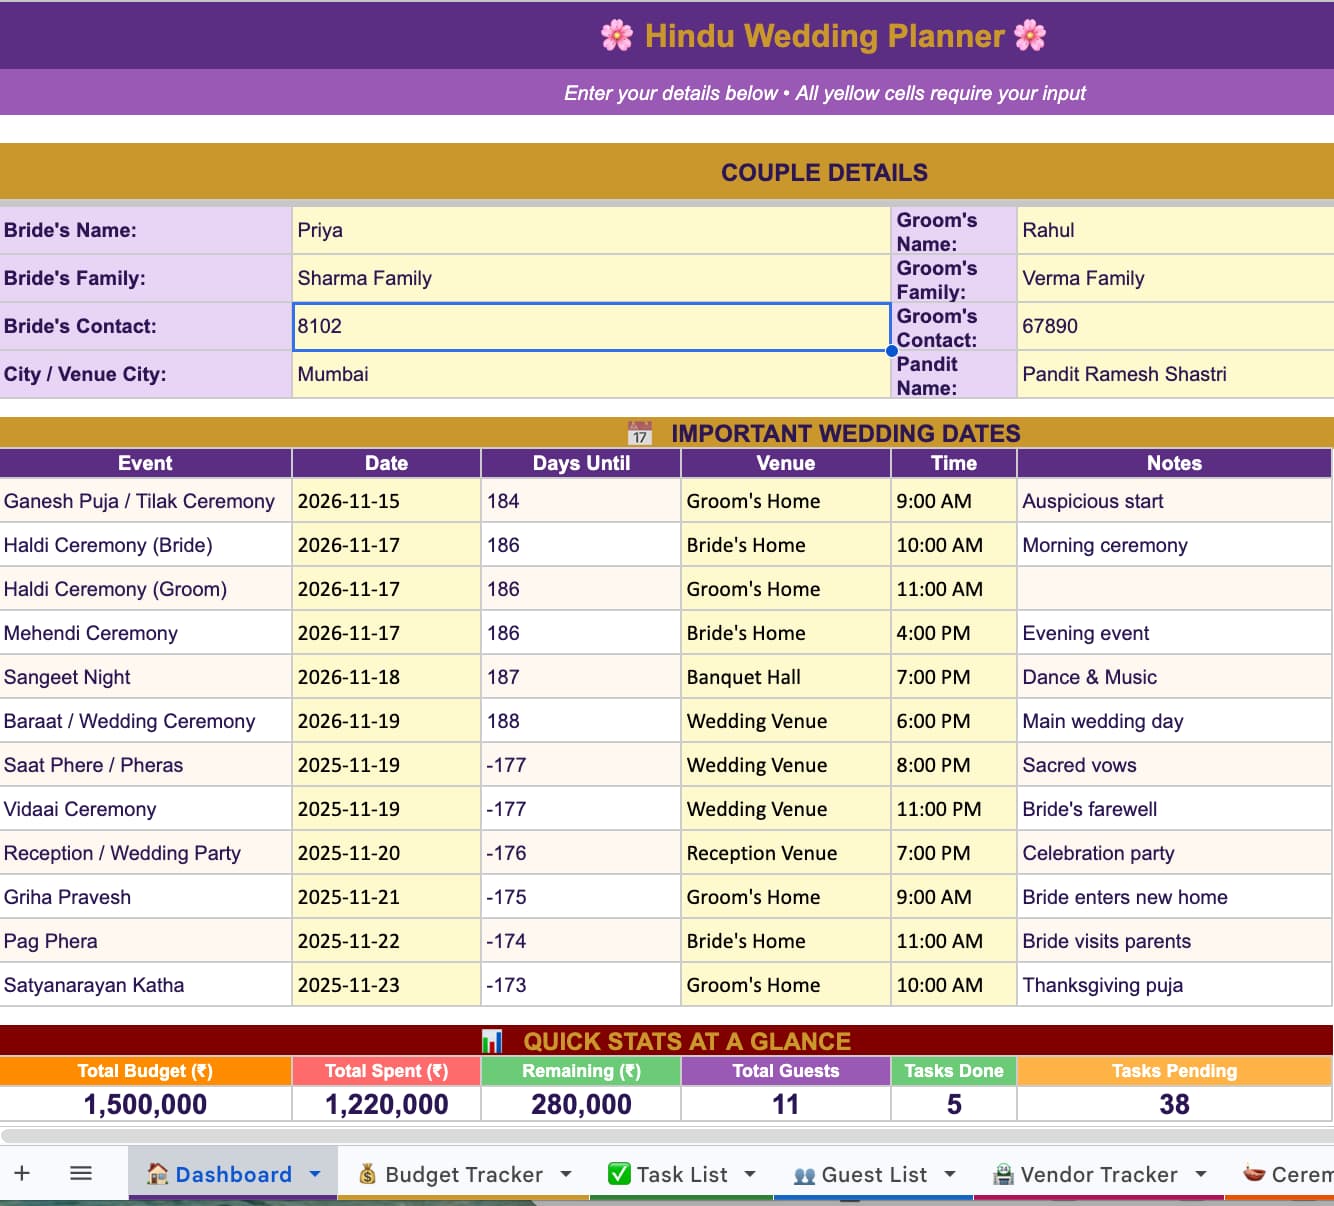The height and width of the screenshot is (1206, 1334).
Task: Expand the Task List tab dropdown arrow
Action: coord(750,1174)
